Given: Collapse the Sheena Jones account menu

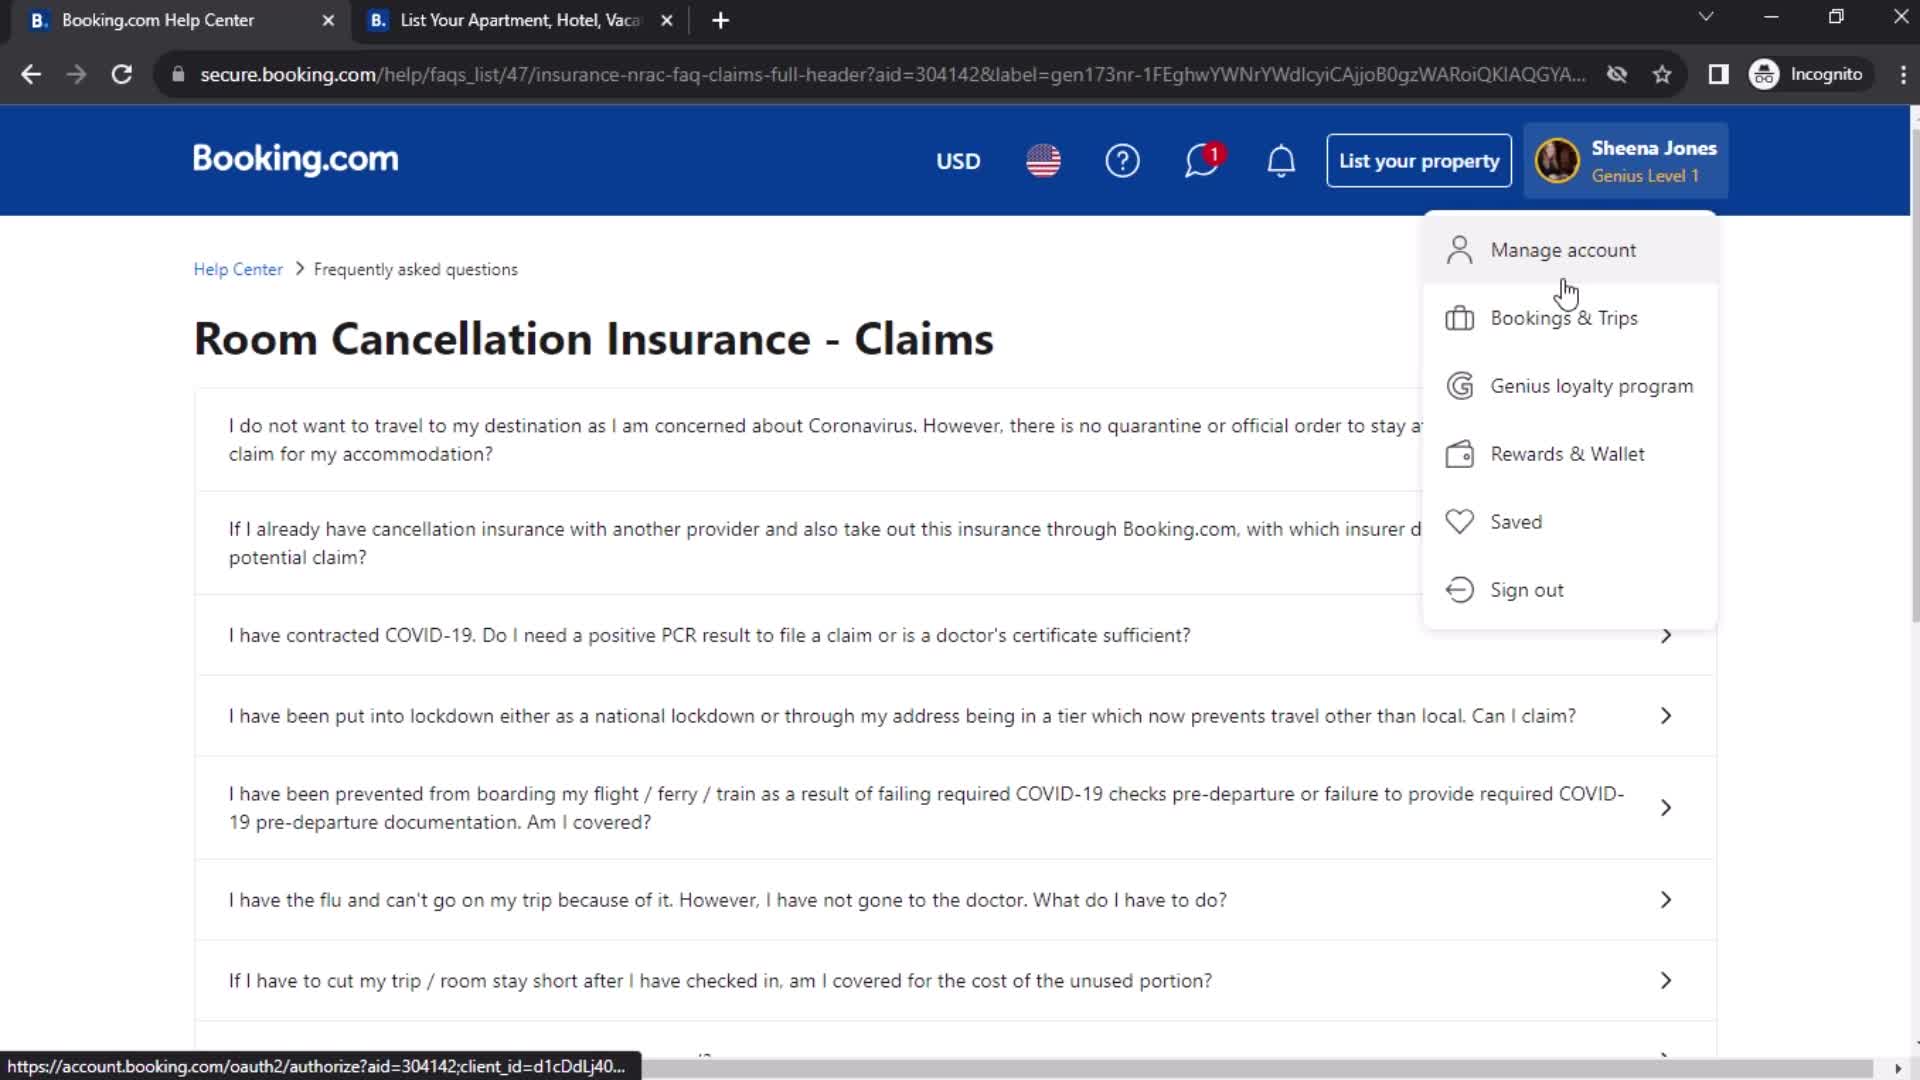Looking at the screenshot, I should point(1626,161).
